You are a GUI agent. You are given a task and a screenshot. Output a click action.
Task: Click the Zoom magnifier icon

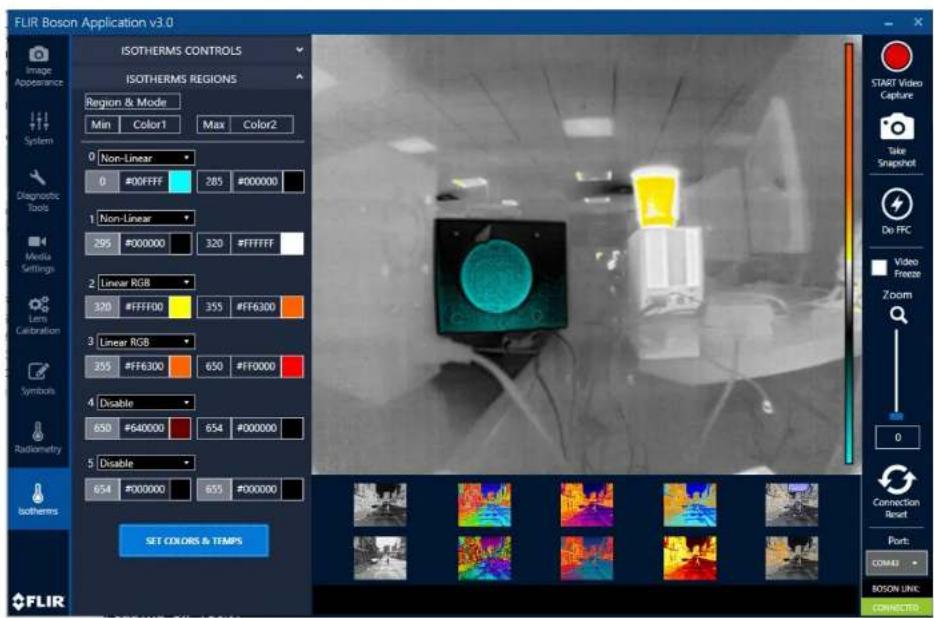point(898,315)
